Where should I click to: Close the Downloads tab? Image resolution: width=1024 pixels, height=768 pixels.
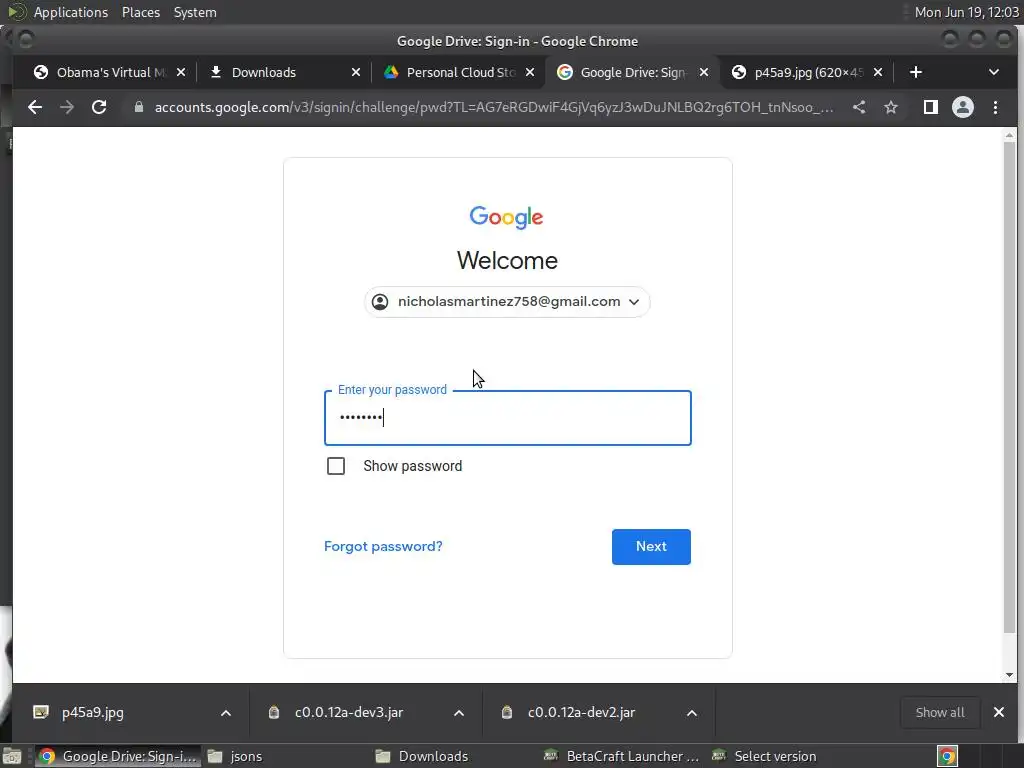[355, 72]
